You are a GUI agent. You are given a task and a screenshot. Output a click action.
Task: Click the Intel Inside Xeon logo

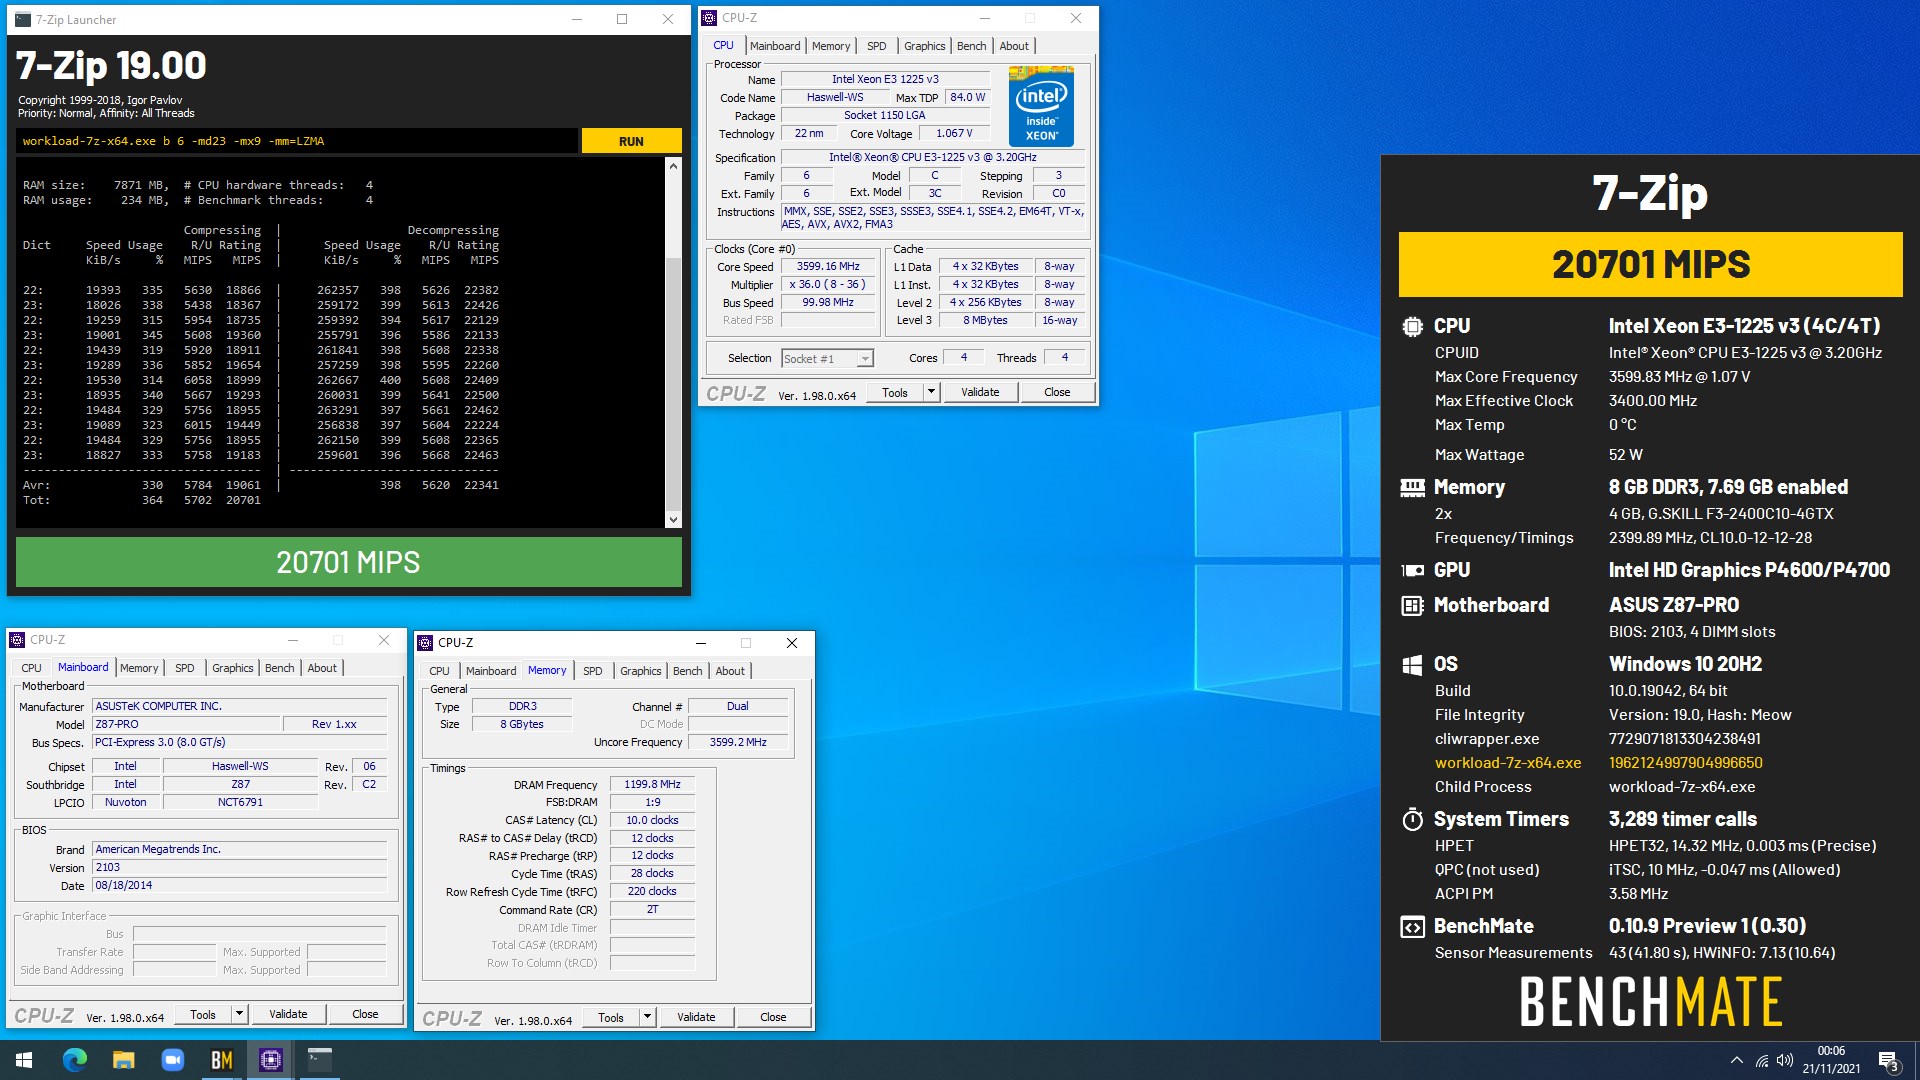click(1041, 107)
